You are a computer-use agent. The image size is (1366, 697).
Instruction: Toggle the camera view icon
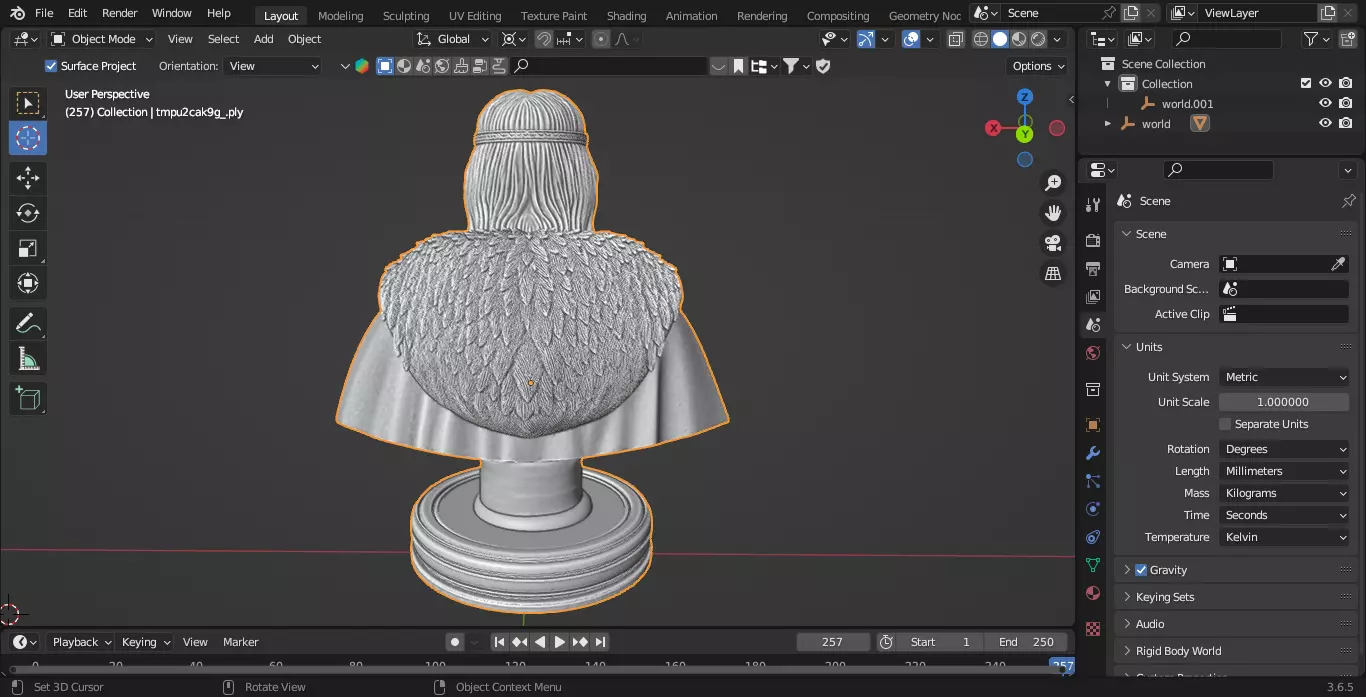[1053, 243]
